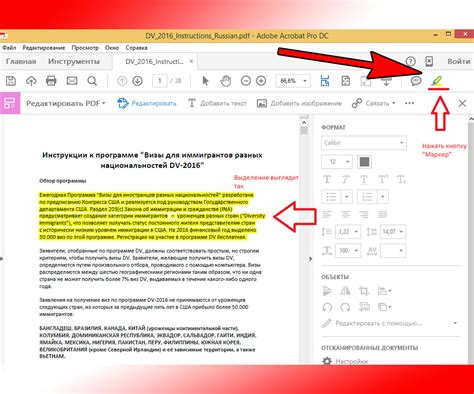Click Редактировать in Edit PDF bar
This screenshot has width=474, height=394.
147,103
